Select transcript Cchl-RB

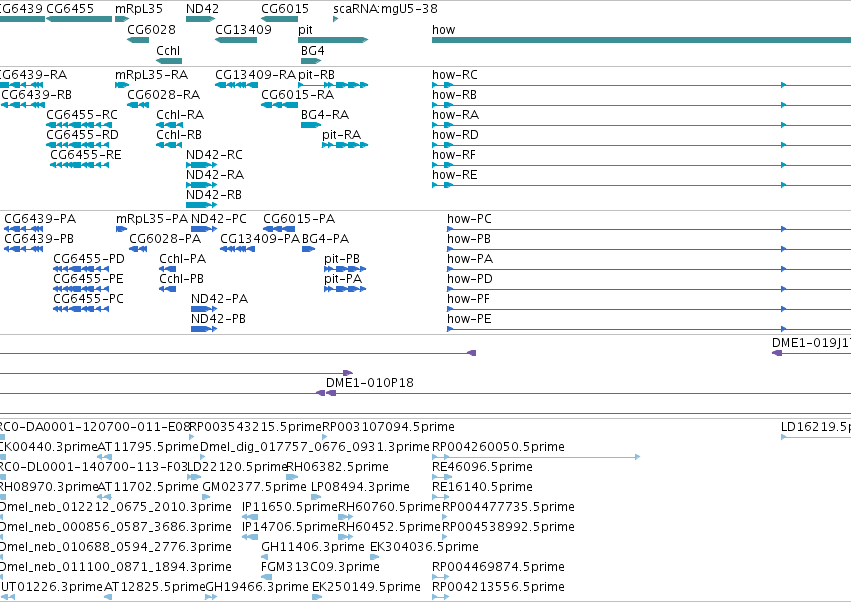pyautogui.click(x=179, y=135)
